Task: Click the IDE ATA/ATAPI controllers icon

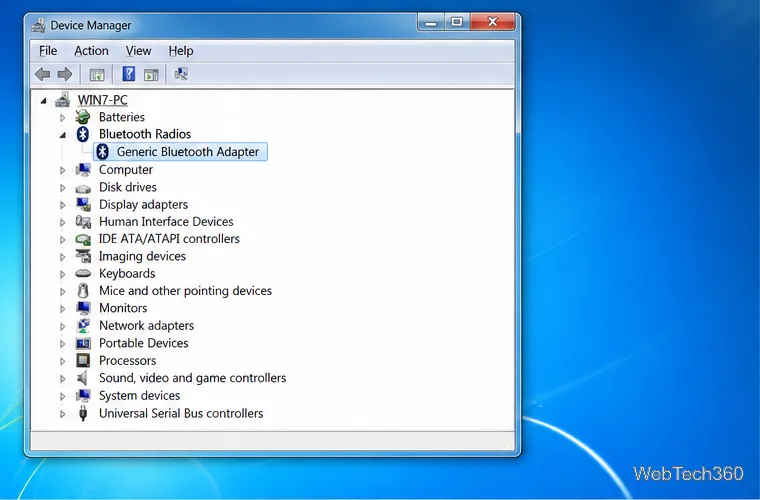Action: pyautogui.click(x=83, y=239)
